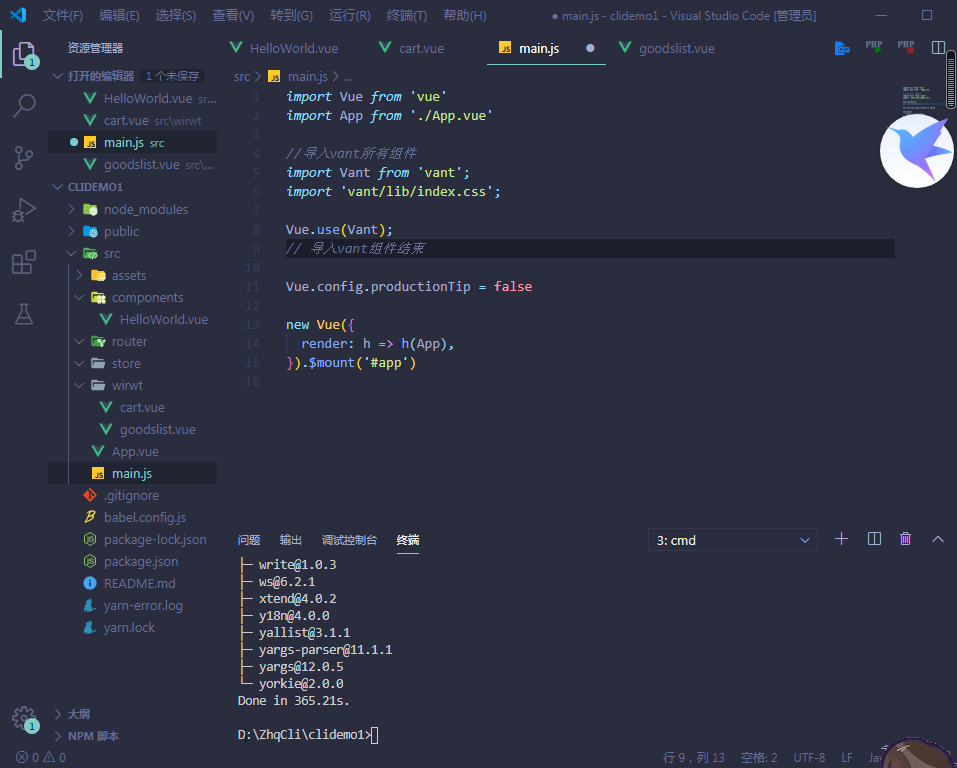The height and width of the screenshot is (768, 957).
Task: Expand the NPM 脚本 section
Action: coord(57,736)
